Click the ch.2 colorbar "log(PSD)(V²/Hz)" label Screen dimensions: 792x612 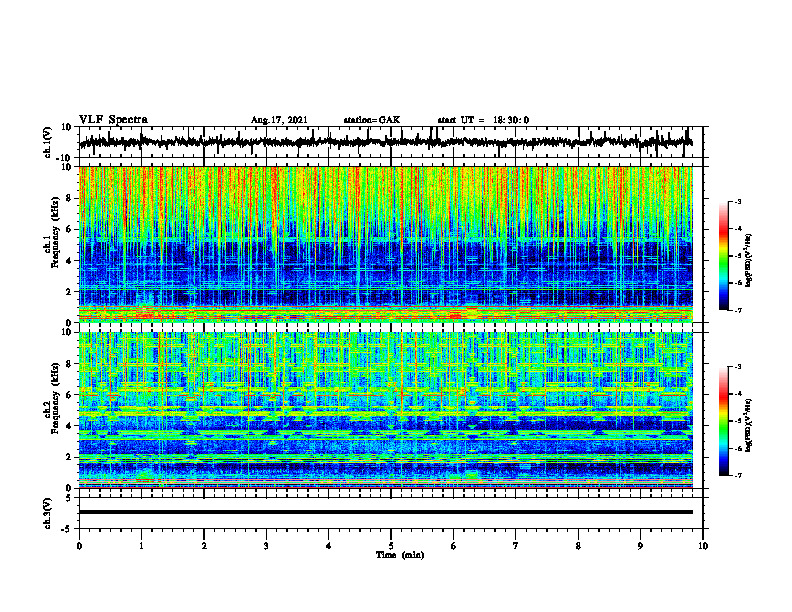(749, 425)
